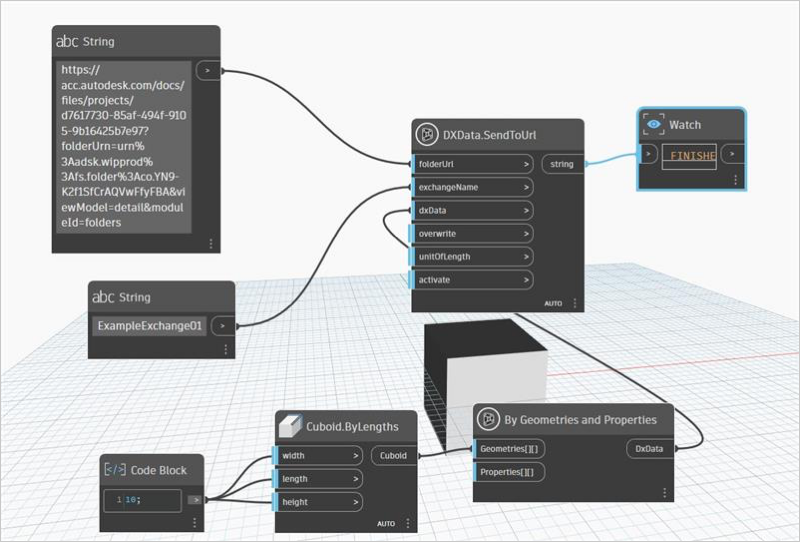Open options menu of the Watch node
This screenshot has width=800, height=542.
point(735,180)
